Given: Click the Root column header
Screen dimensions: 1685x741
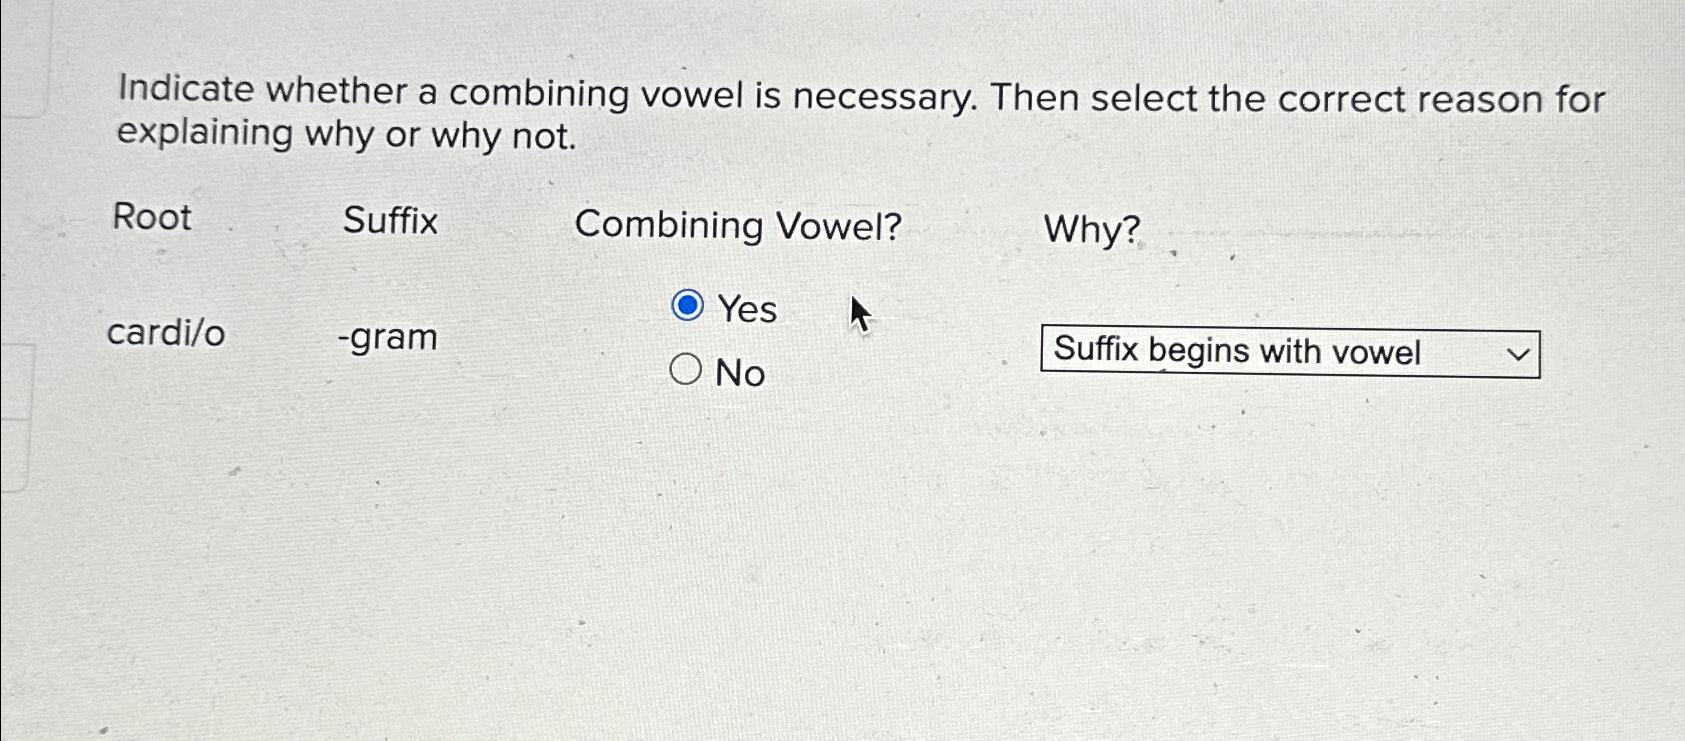Looking at the screenshot, I should (x=150, y=220).
